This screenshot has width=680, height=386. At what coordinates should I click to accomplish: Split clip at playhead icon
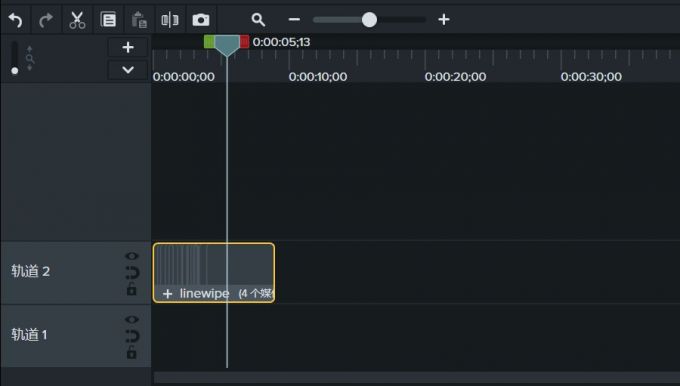tap(170, 20)
